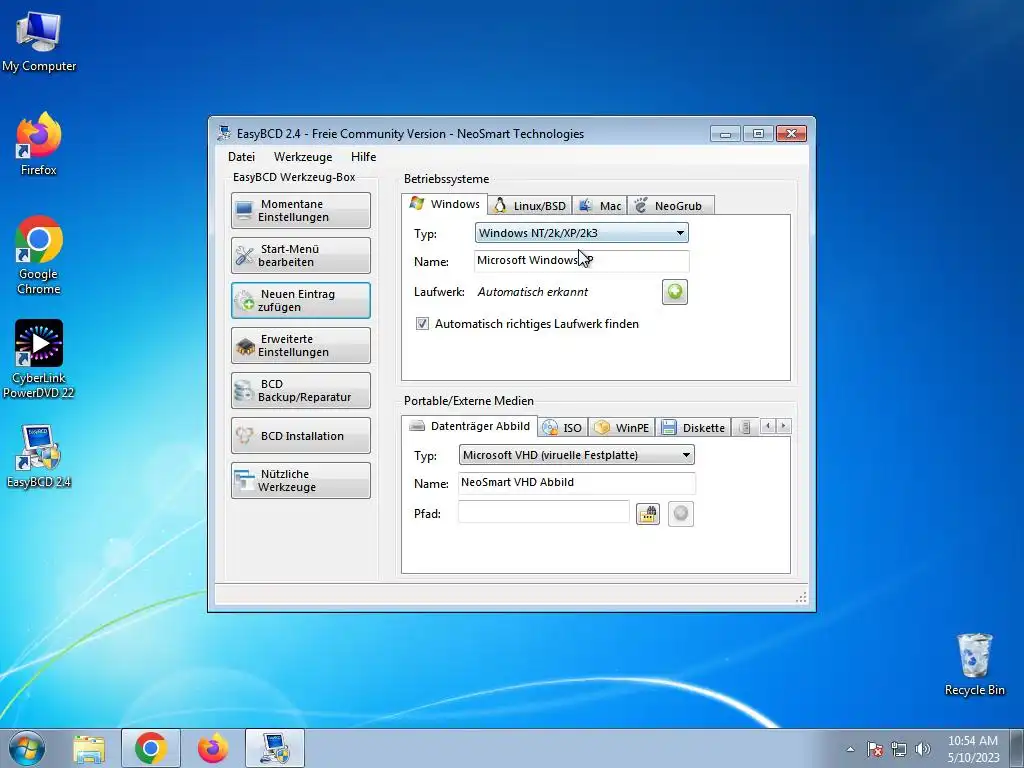The height and width of the screenshot is (768, 1024).
Task: Switch to the Windows tab
Action: click(x=445, y=204)
